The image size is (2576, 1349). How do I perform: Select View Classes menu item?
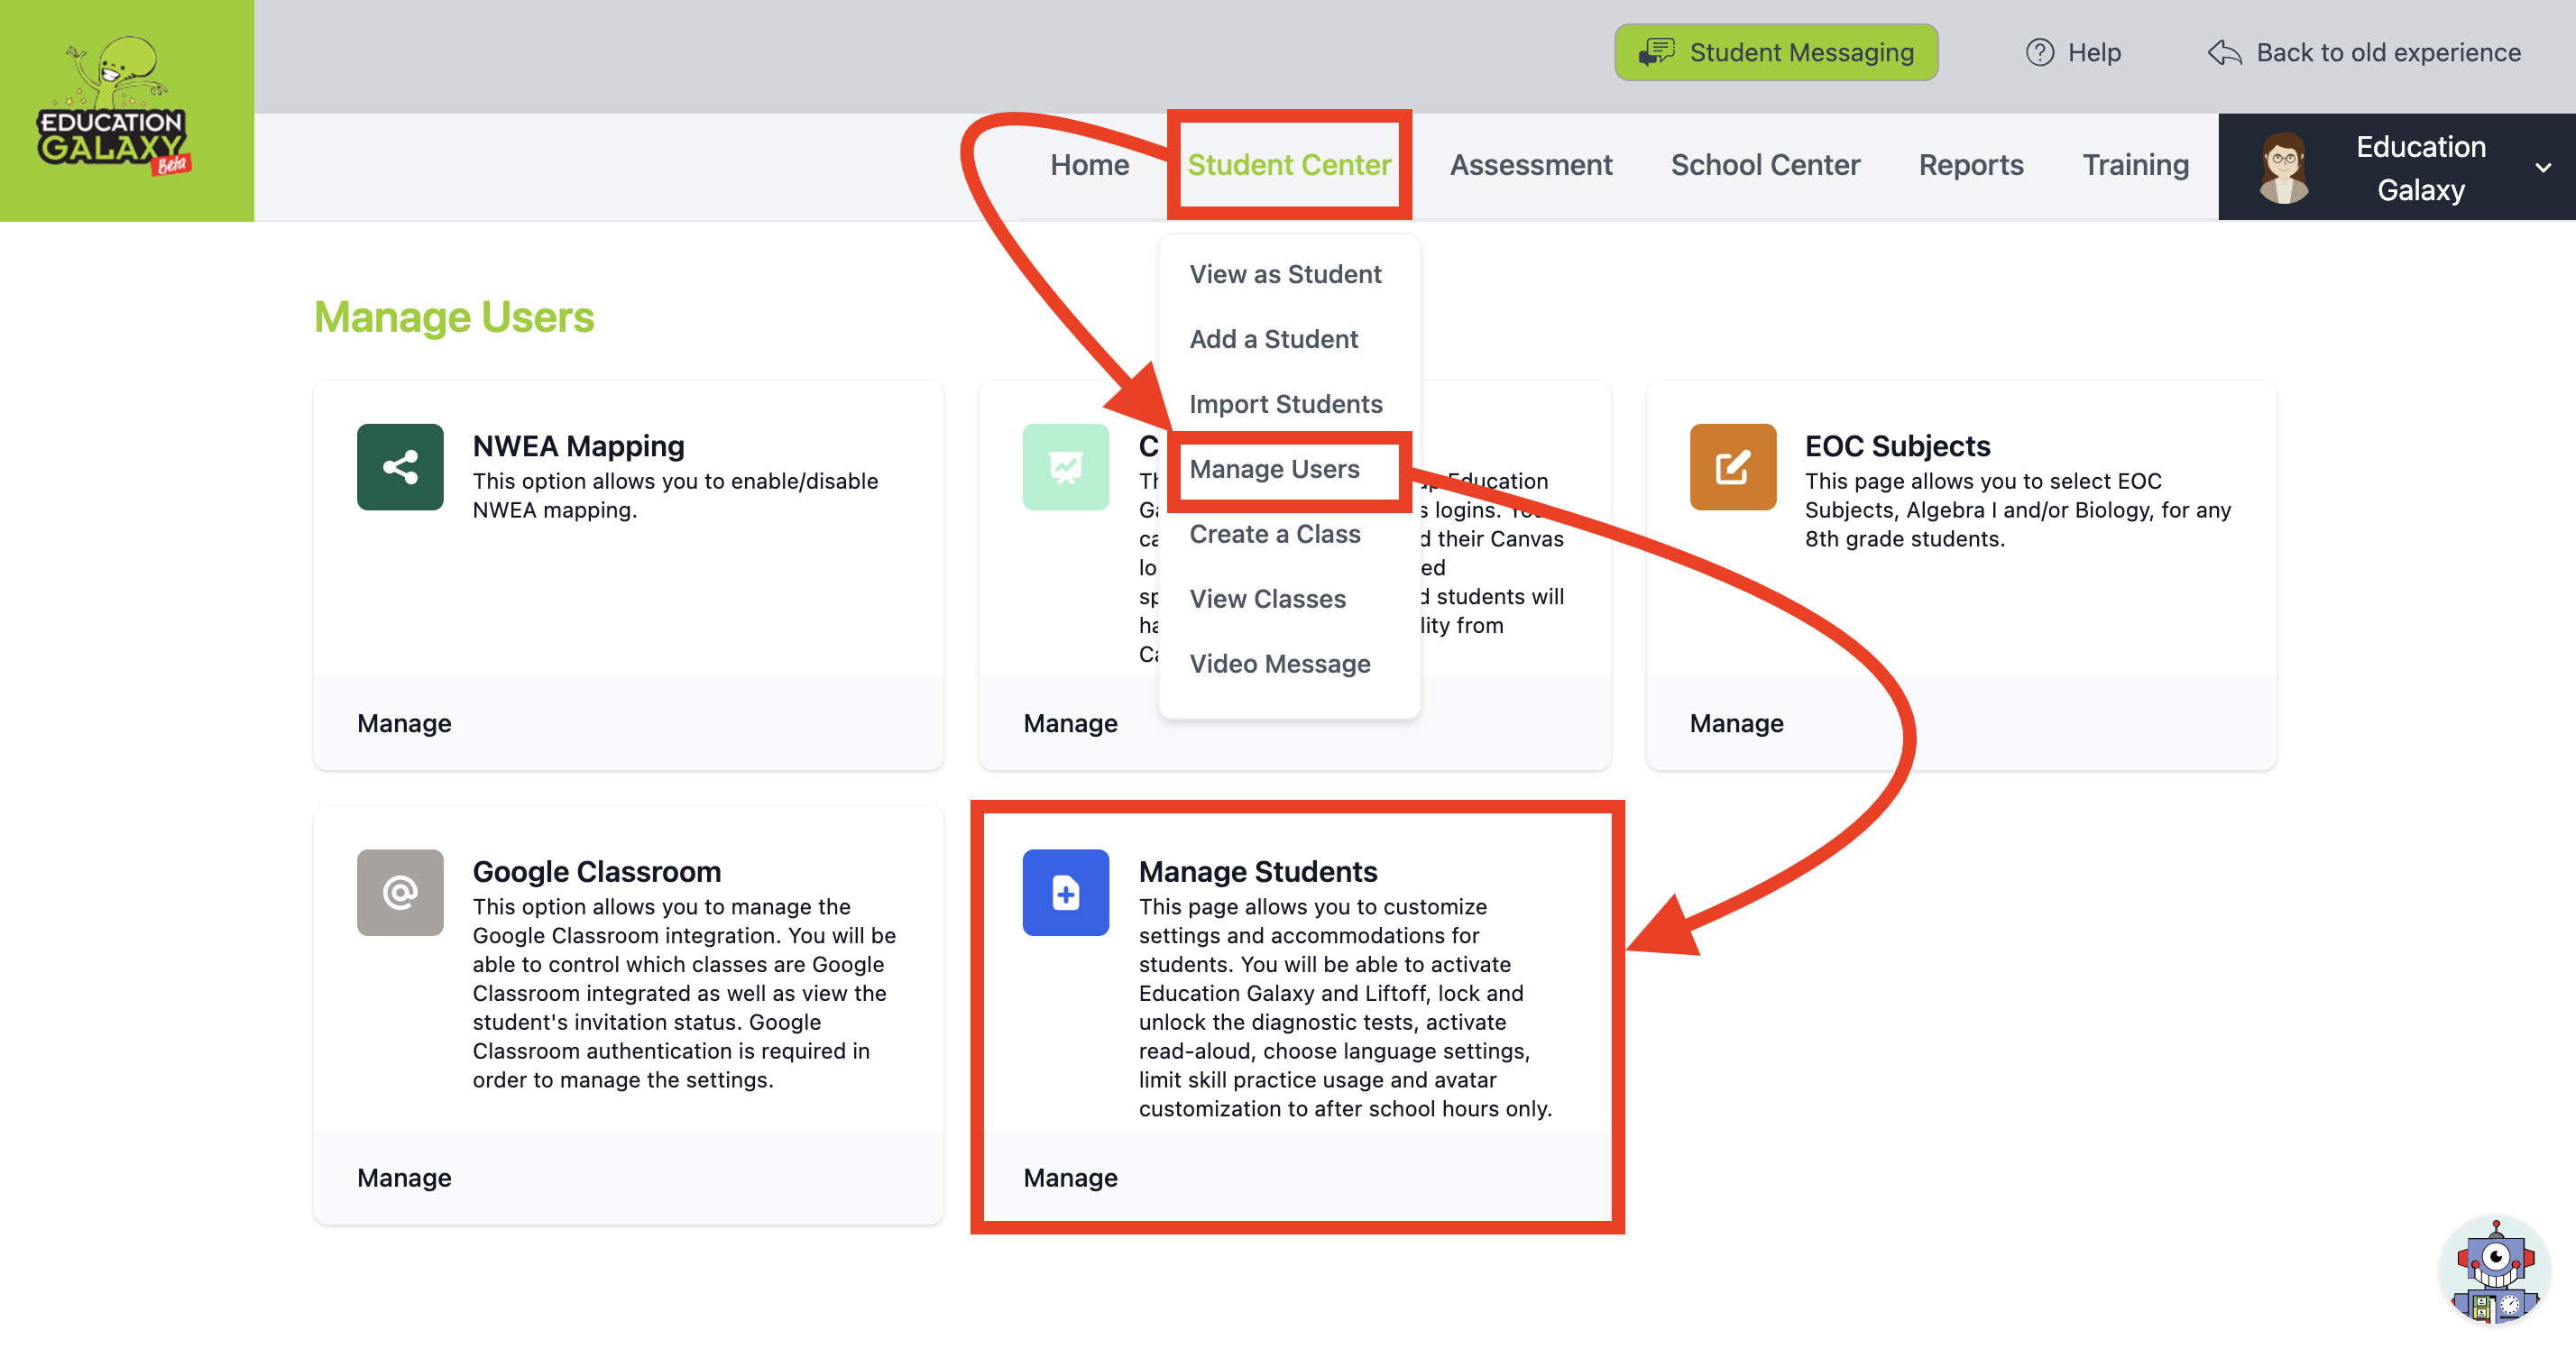(x=1267, y=599)
